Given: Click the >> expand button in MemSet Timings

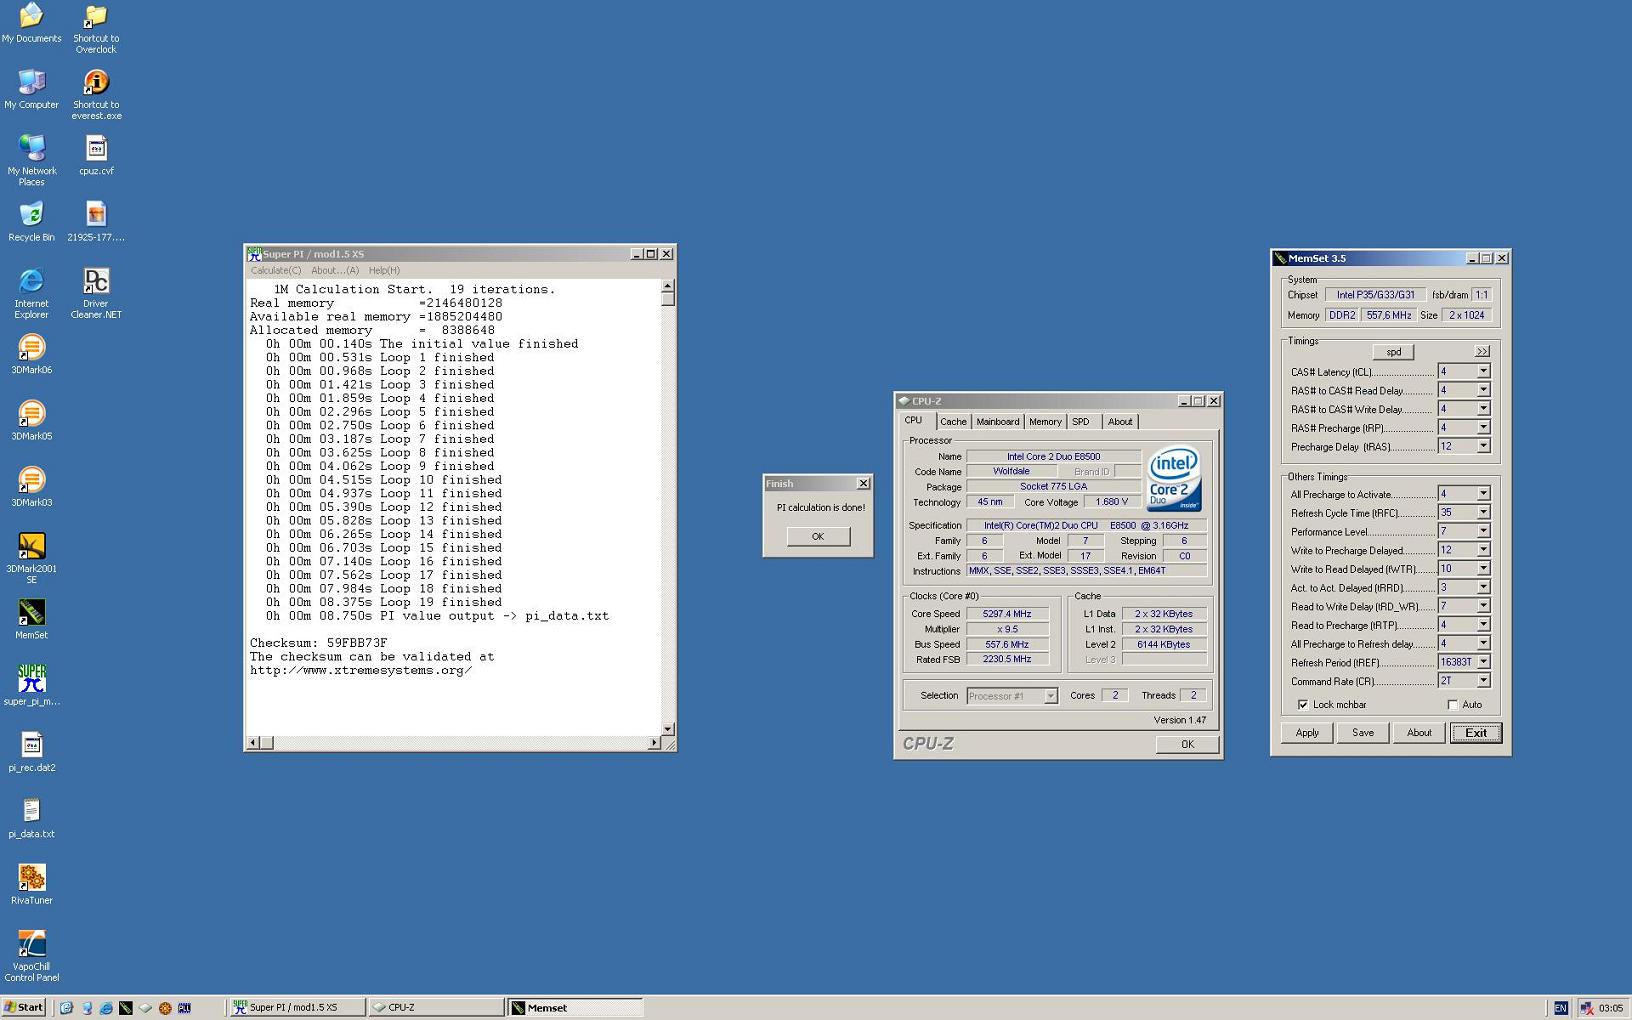Looking at the screenshot, I should point(1482,352).
